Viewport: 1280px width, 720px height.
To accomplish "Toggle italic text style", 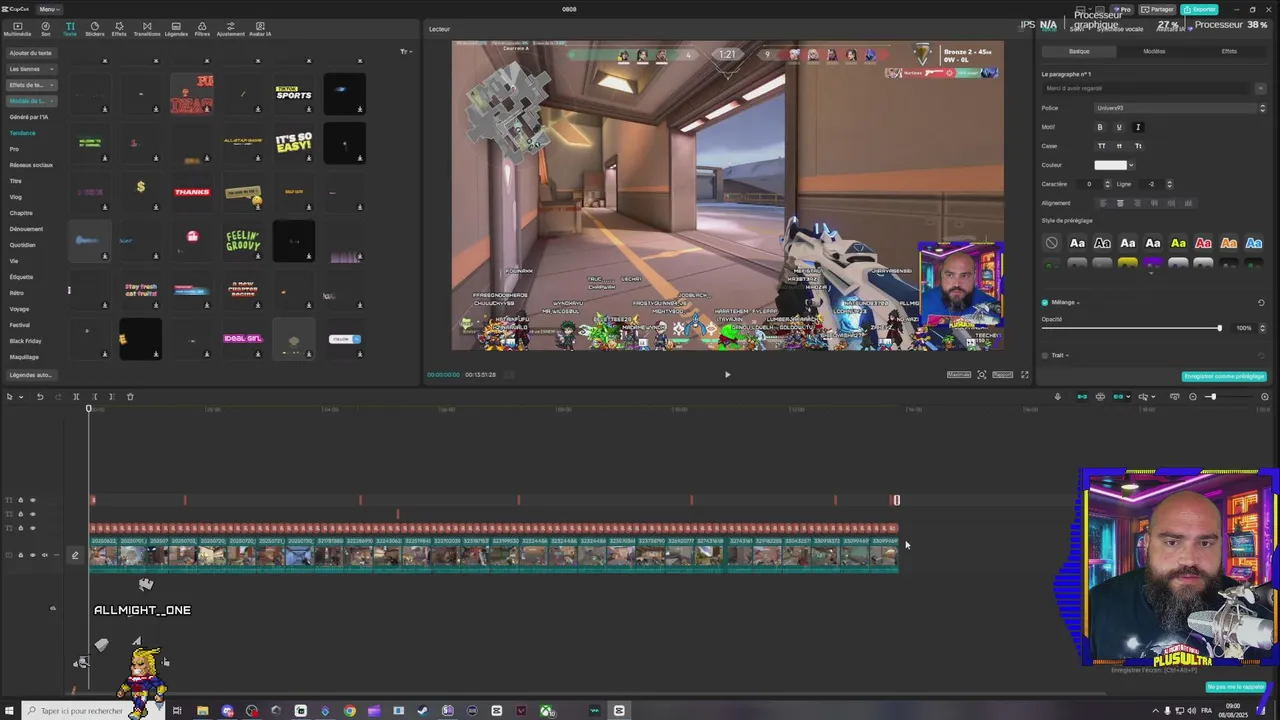I will [x=1137, y=127].
